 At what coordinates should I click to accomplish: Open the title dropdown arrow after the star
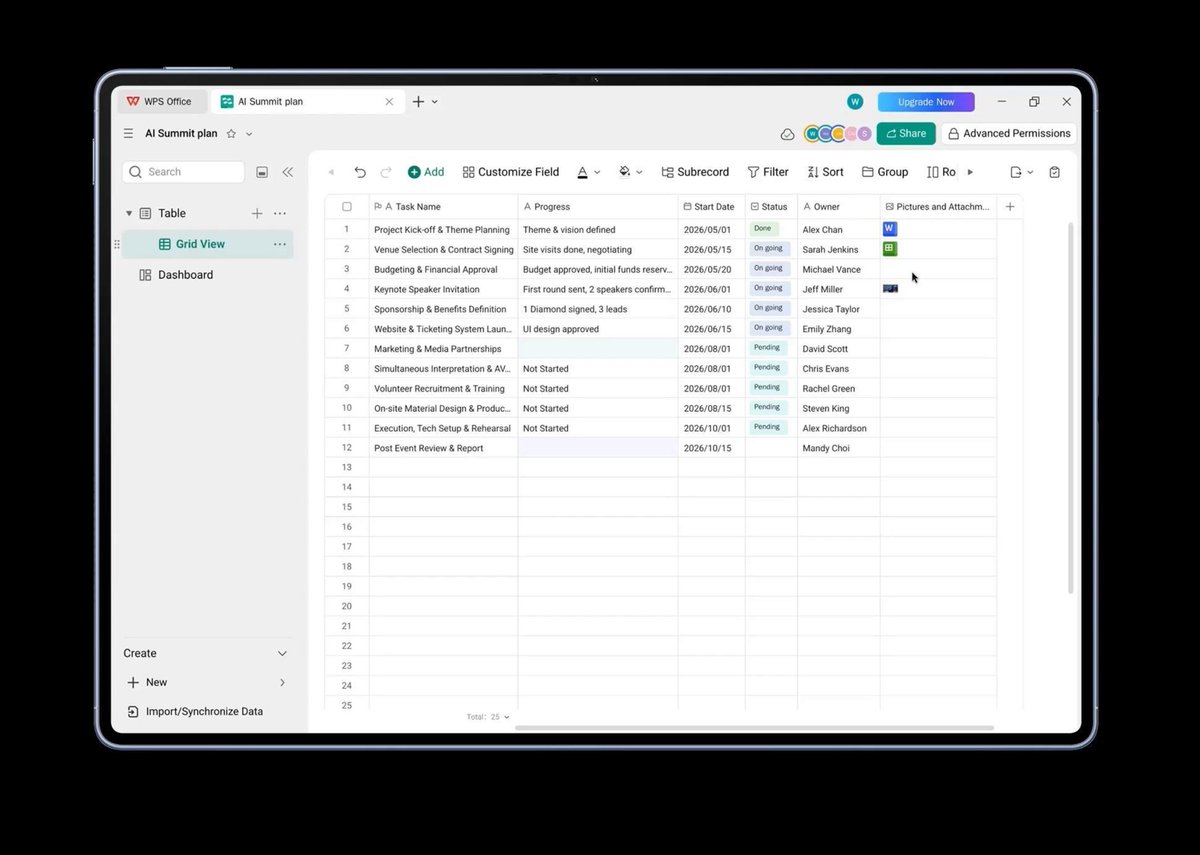coord(249,134)
